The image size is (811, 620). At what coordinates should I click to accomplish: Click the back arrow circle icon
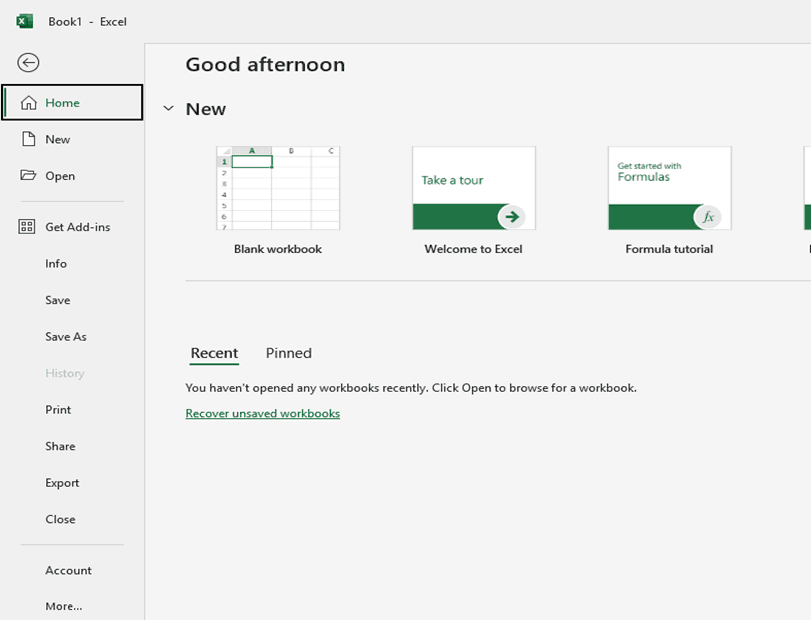point(28,63)
